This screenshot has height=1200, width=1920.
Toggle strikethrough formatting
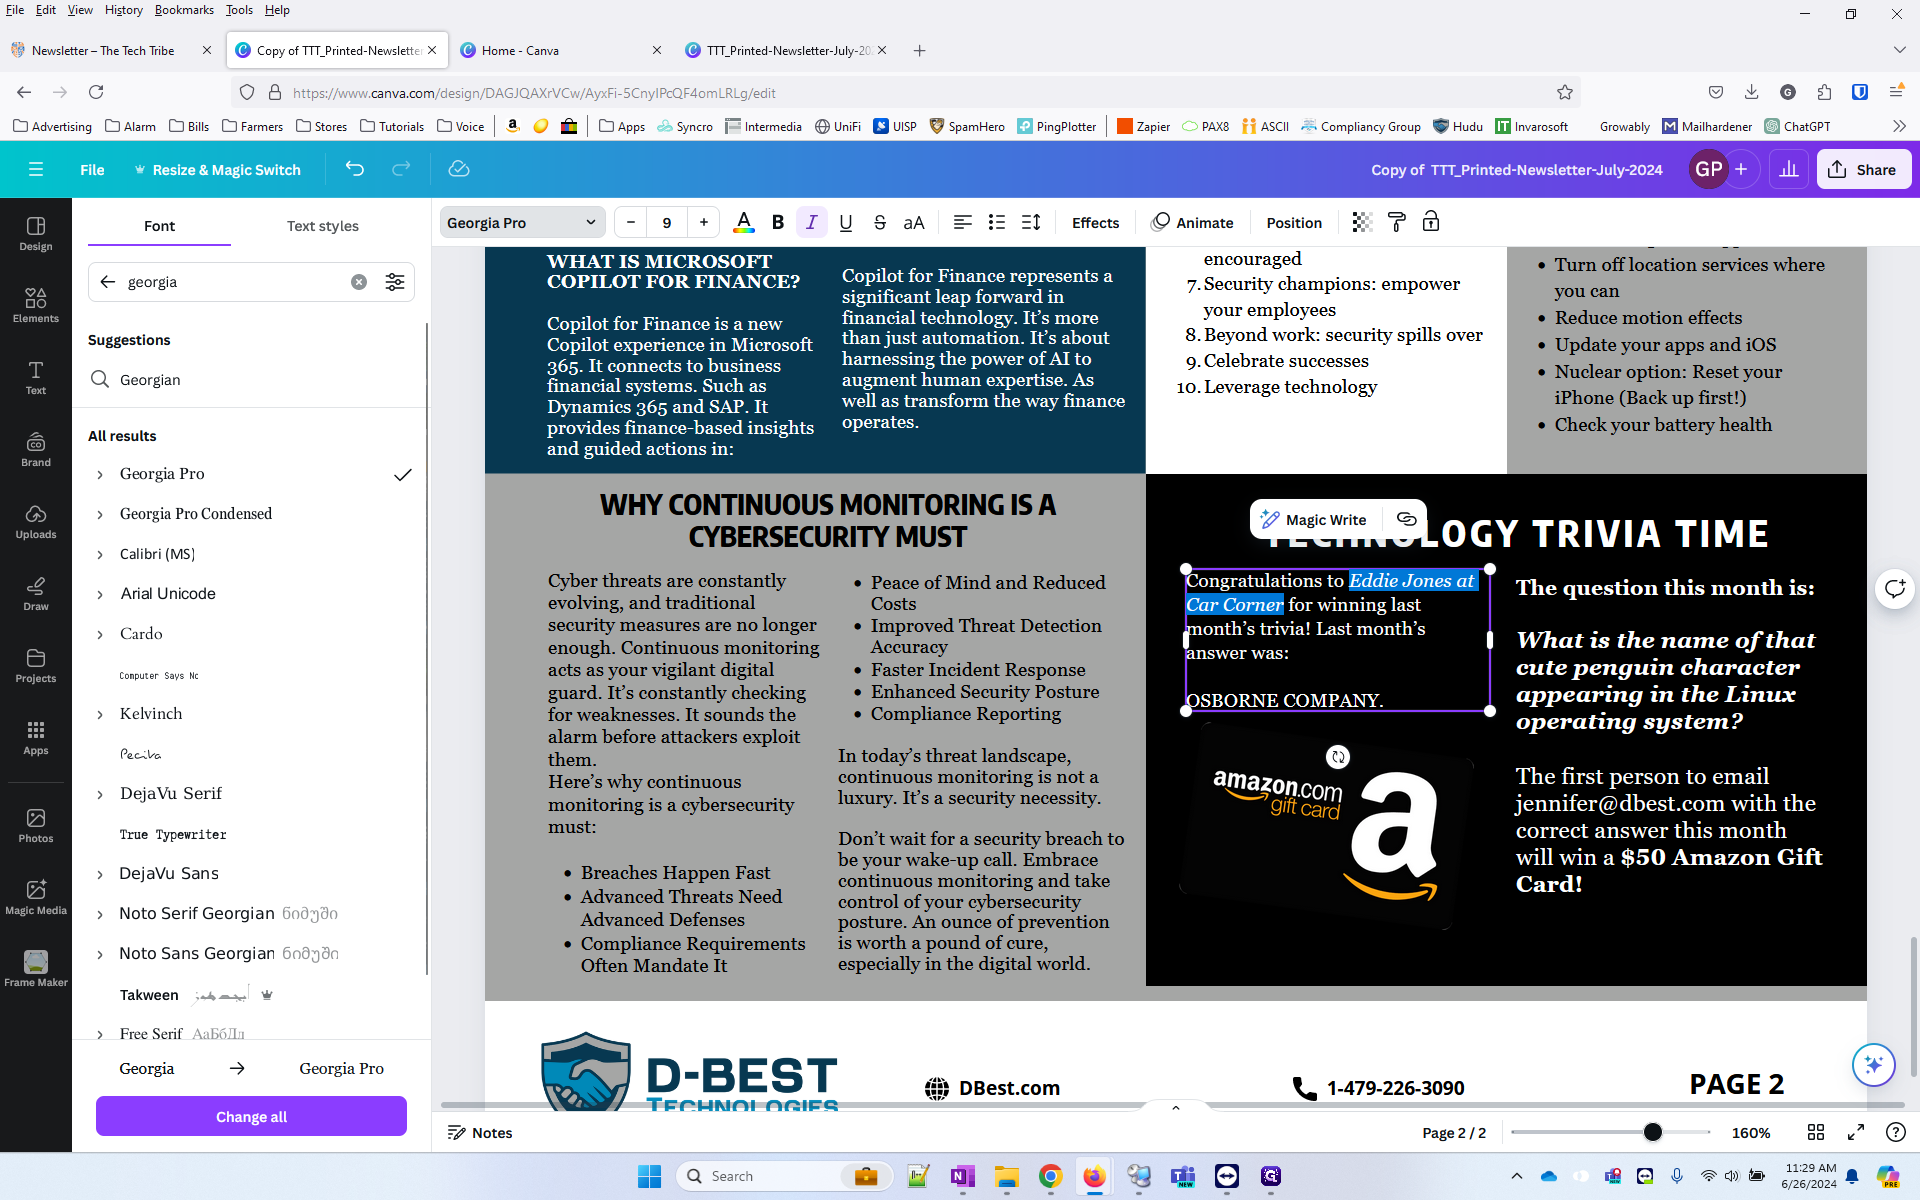point(880,222)
